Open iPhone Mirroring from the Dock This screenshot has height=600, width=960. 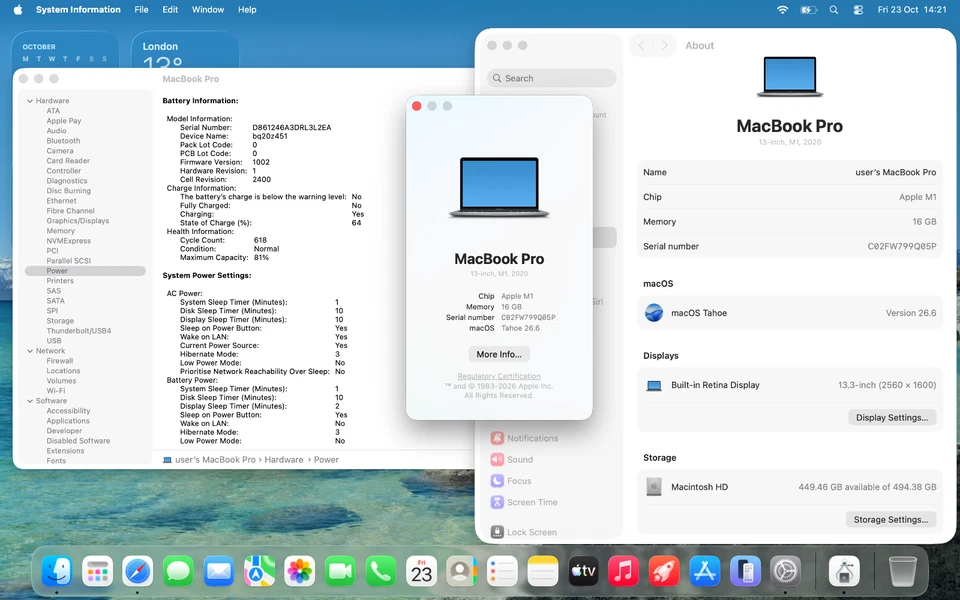pos(745,572)
